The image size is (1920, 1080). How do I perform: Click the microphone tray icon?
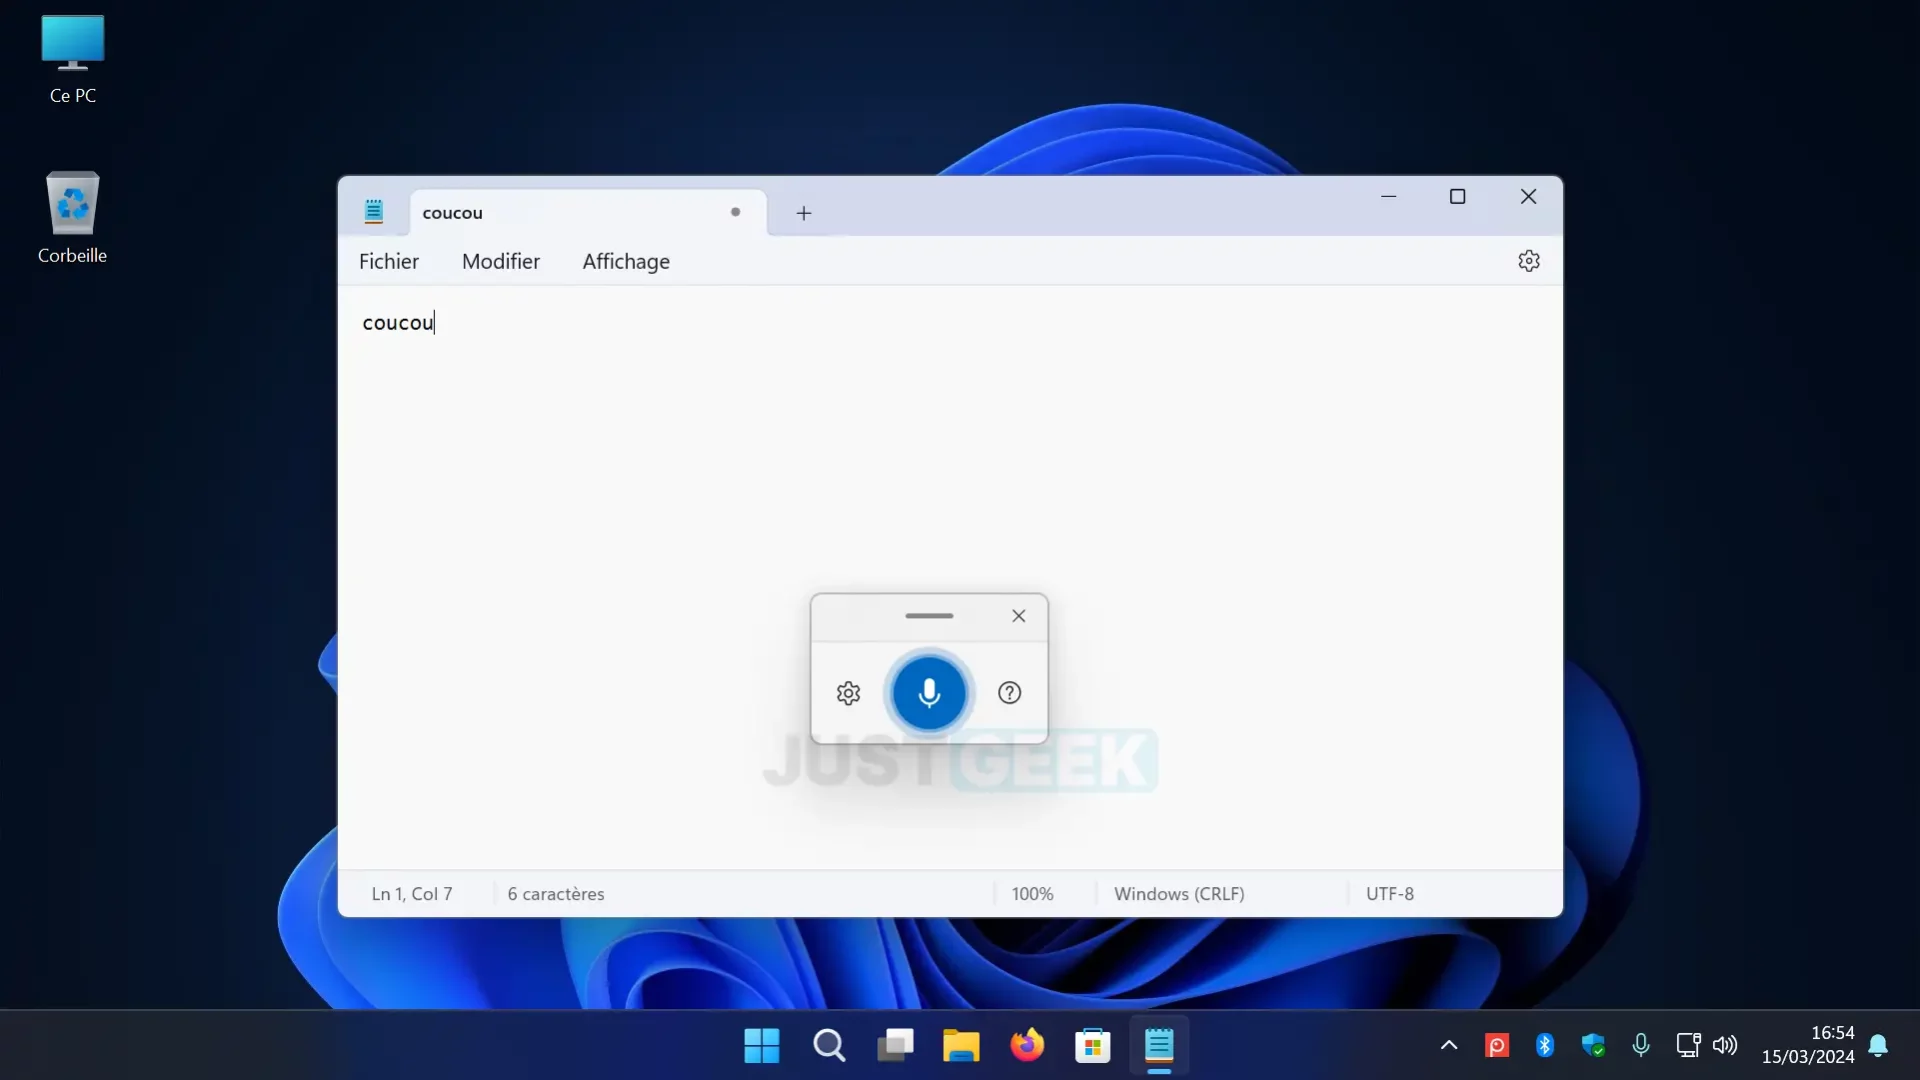pyautogui.click(x=1641, y=1046)
